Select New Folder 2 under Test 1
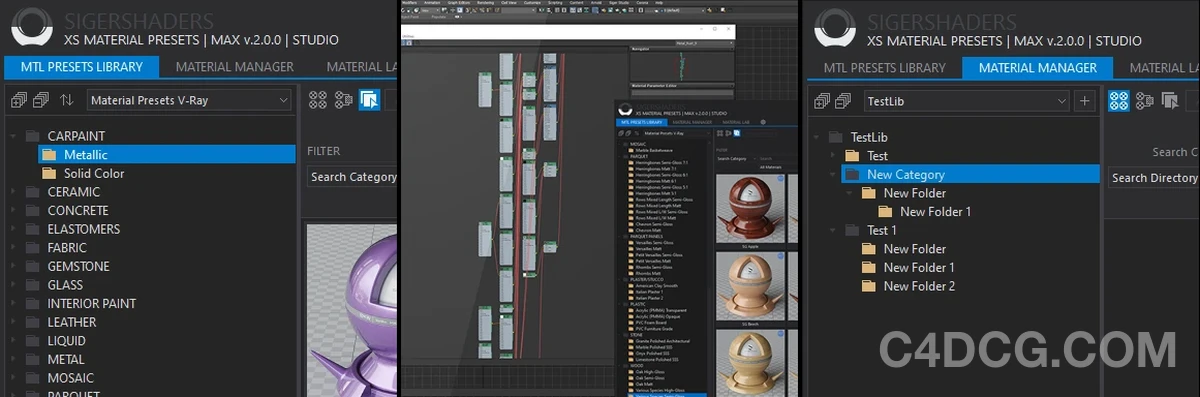 tap(919, 286)
